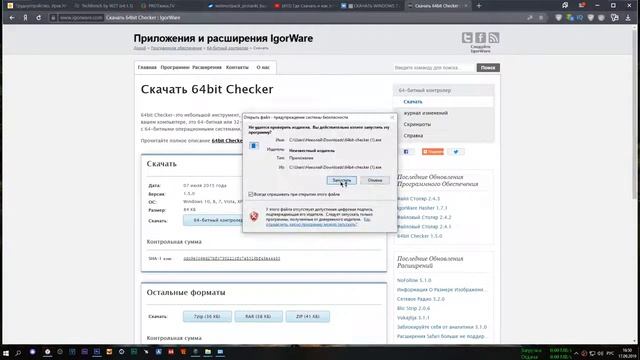
Task: Show hidden system tray icons chevron
Action: coord(576,353)
